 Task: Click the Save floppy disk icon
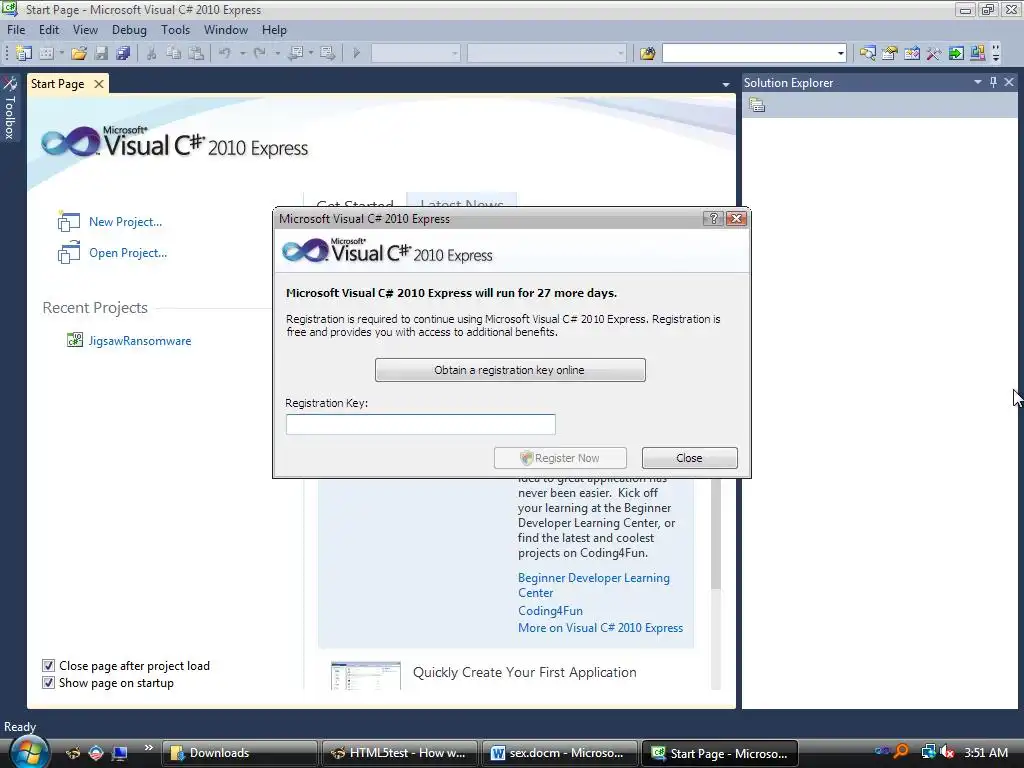pos(101,53)
